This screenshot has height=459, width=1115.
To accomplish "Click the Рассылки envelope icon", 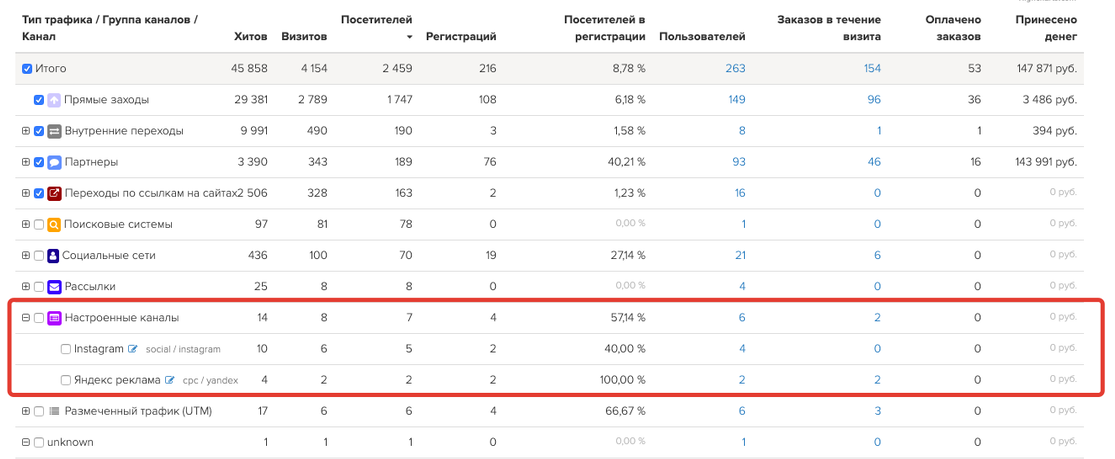I will coord(54,287).
